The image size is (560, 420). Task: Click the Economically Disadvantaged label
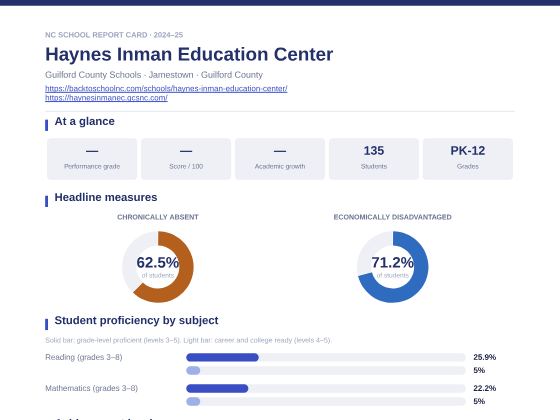[x=392, y=217]
